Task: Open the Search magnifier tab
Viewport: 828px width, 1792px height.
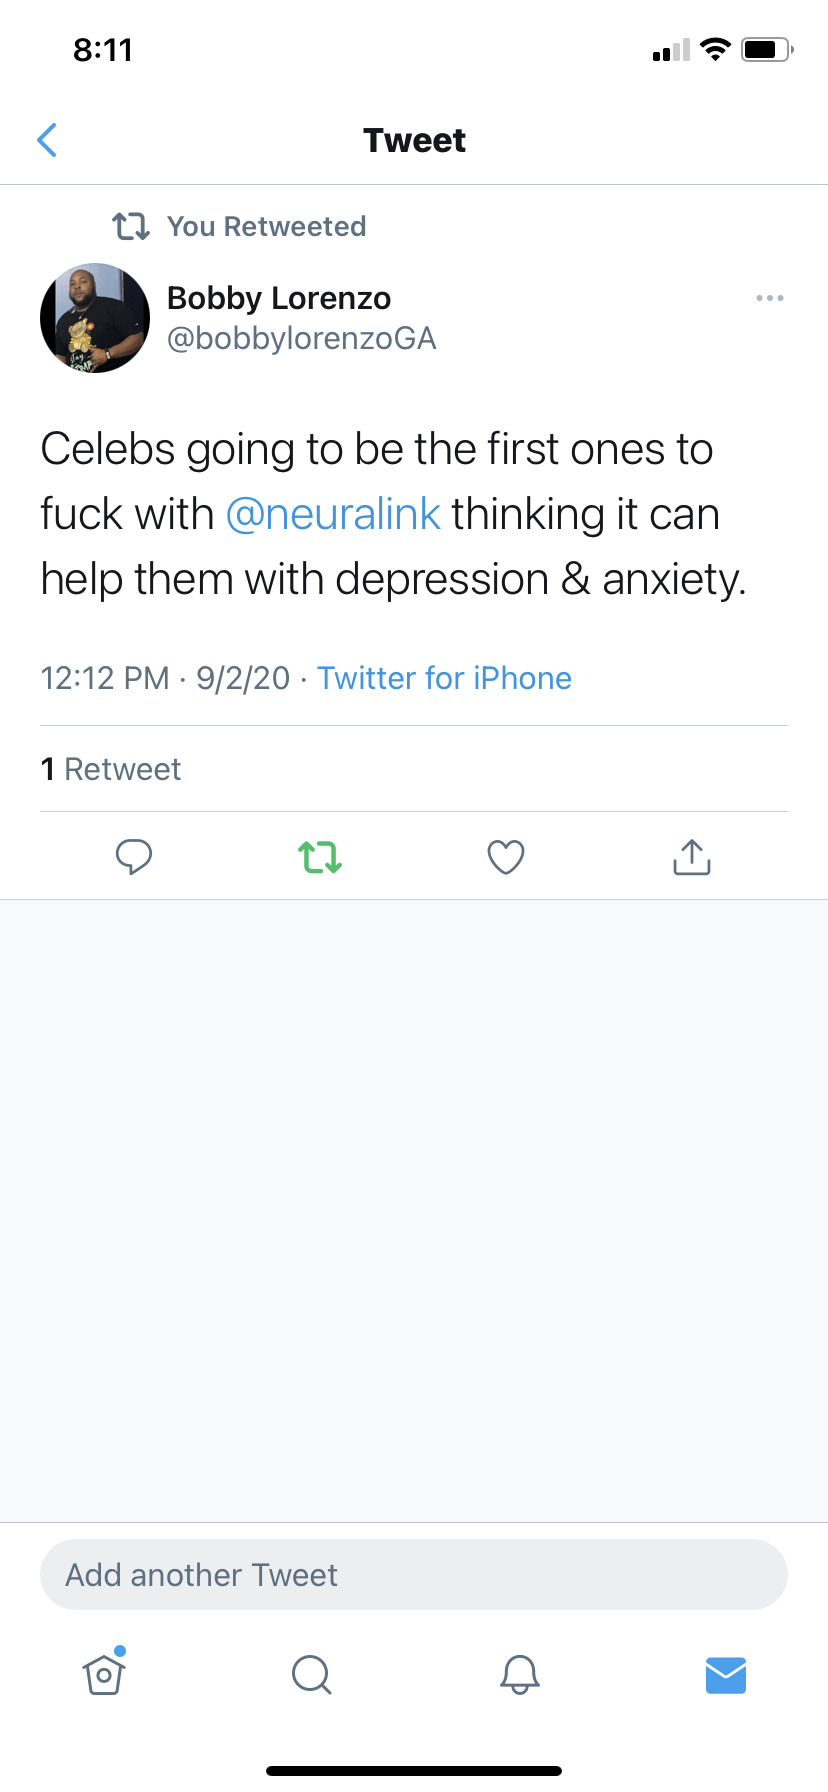Action: coord(311,1674)
